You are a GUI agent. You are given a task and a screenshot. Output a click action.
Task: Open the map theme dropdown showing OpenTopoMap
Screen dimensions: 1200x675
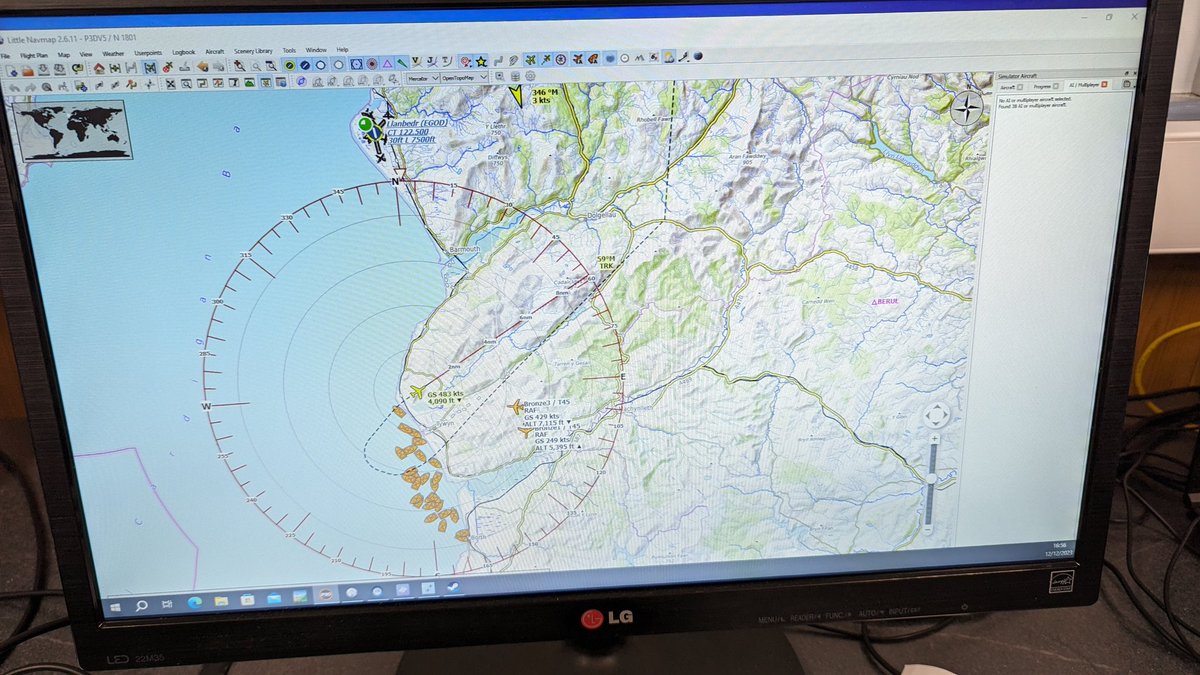[x=464, y=77]
